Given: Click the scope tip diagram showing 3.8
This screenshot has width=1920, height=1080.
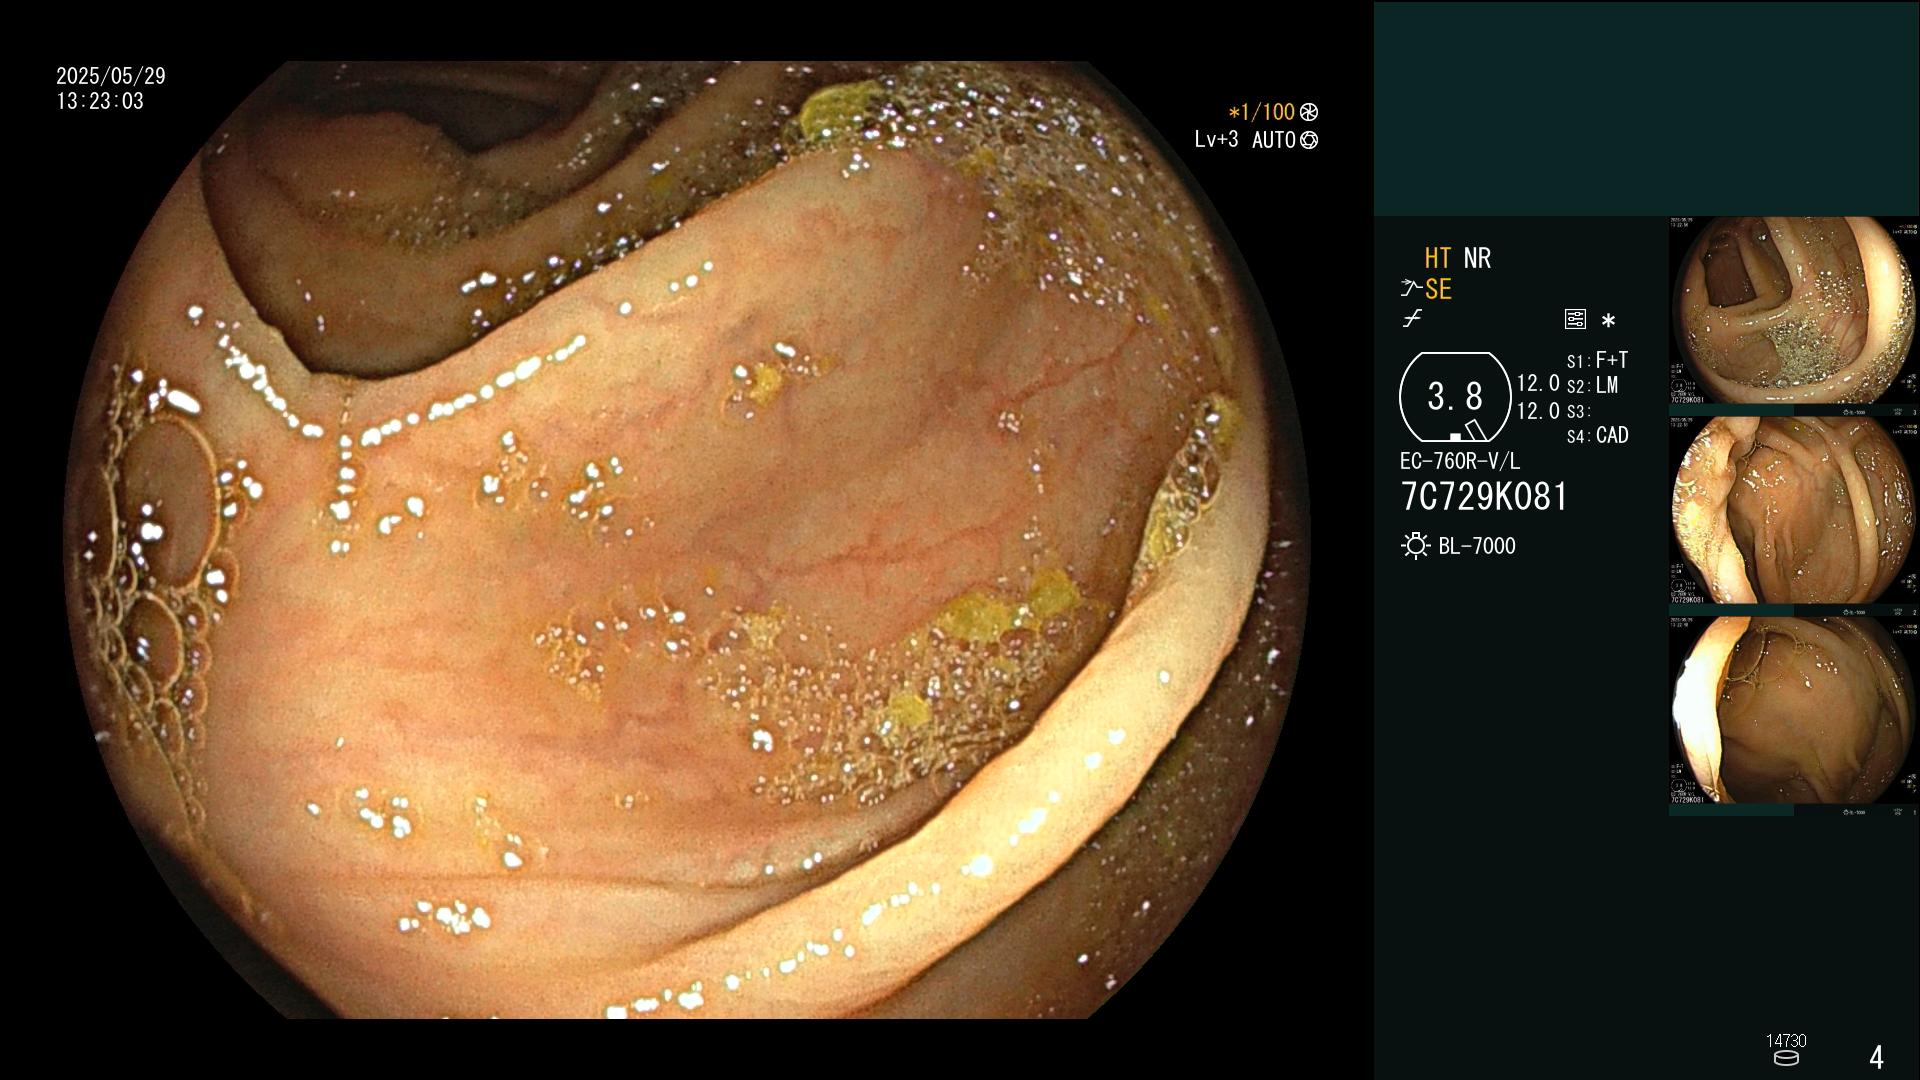Looking at the screenshot, I should 1455,397.
